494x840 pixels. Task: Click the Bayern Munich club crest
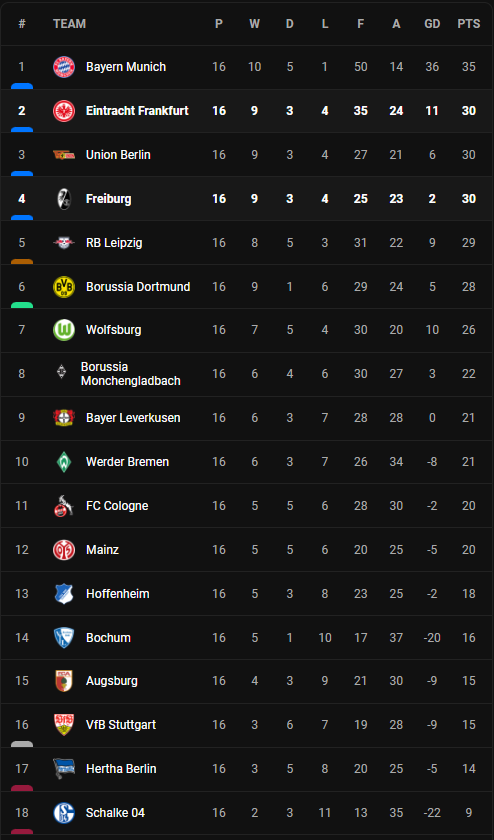[x=64, y=67]
